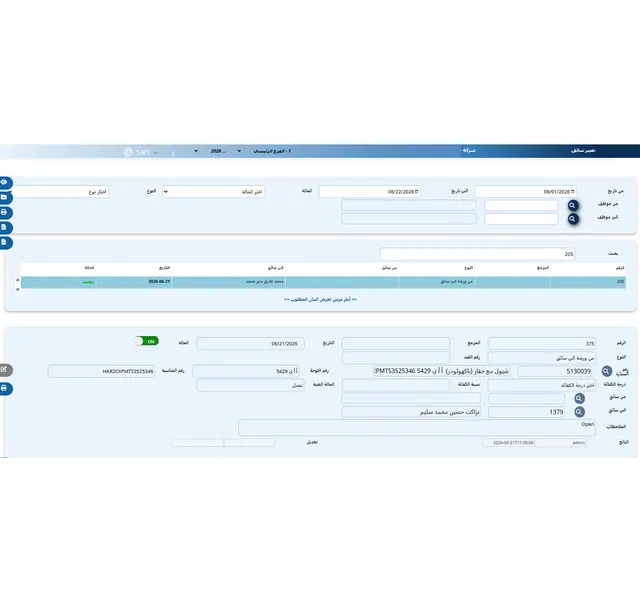
Task: Click the table scroll down arrow
Action: point(18,289)
